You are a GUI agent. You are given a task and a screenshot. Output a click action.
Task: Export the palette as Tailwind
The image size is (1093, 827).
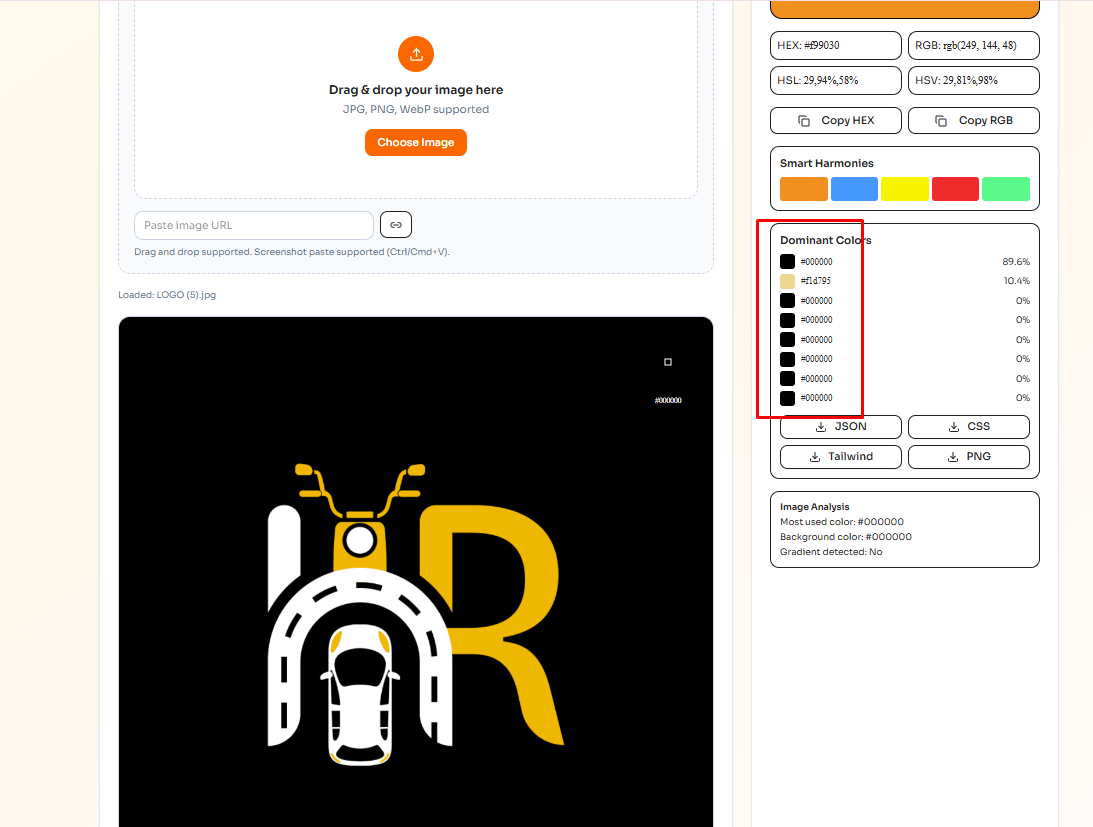click(840, 457)
